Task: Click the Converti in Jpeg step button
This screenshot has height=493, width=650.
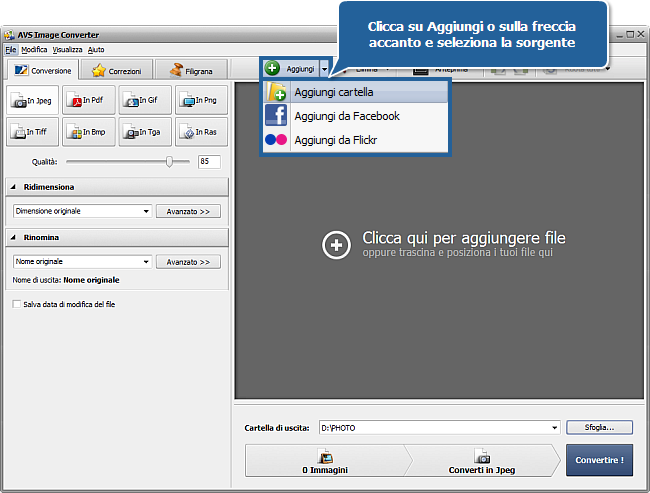Action: point(482,461)
